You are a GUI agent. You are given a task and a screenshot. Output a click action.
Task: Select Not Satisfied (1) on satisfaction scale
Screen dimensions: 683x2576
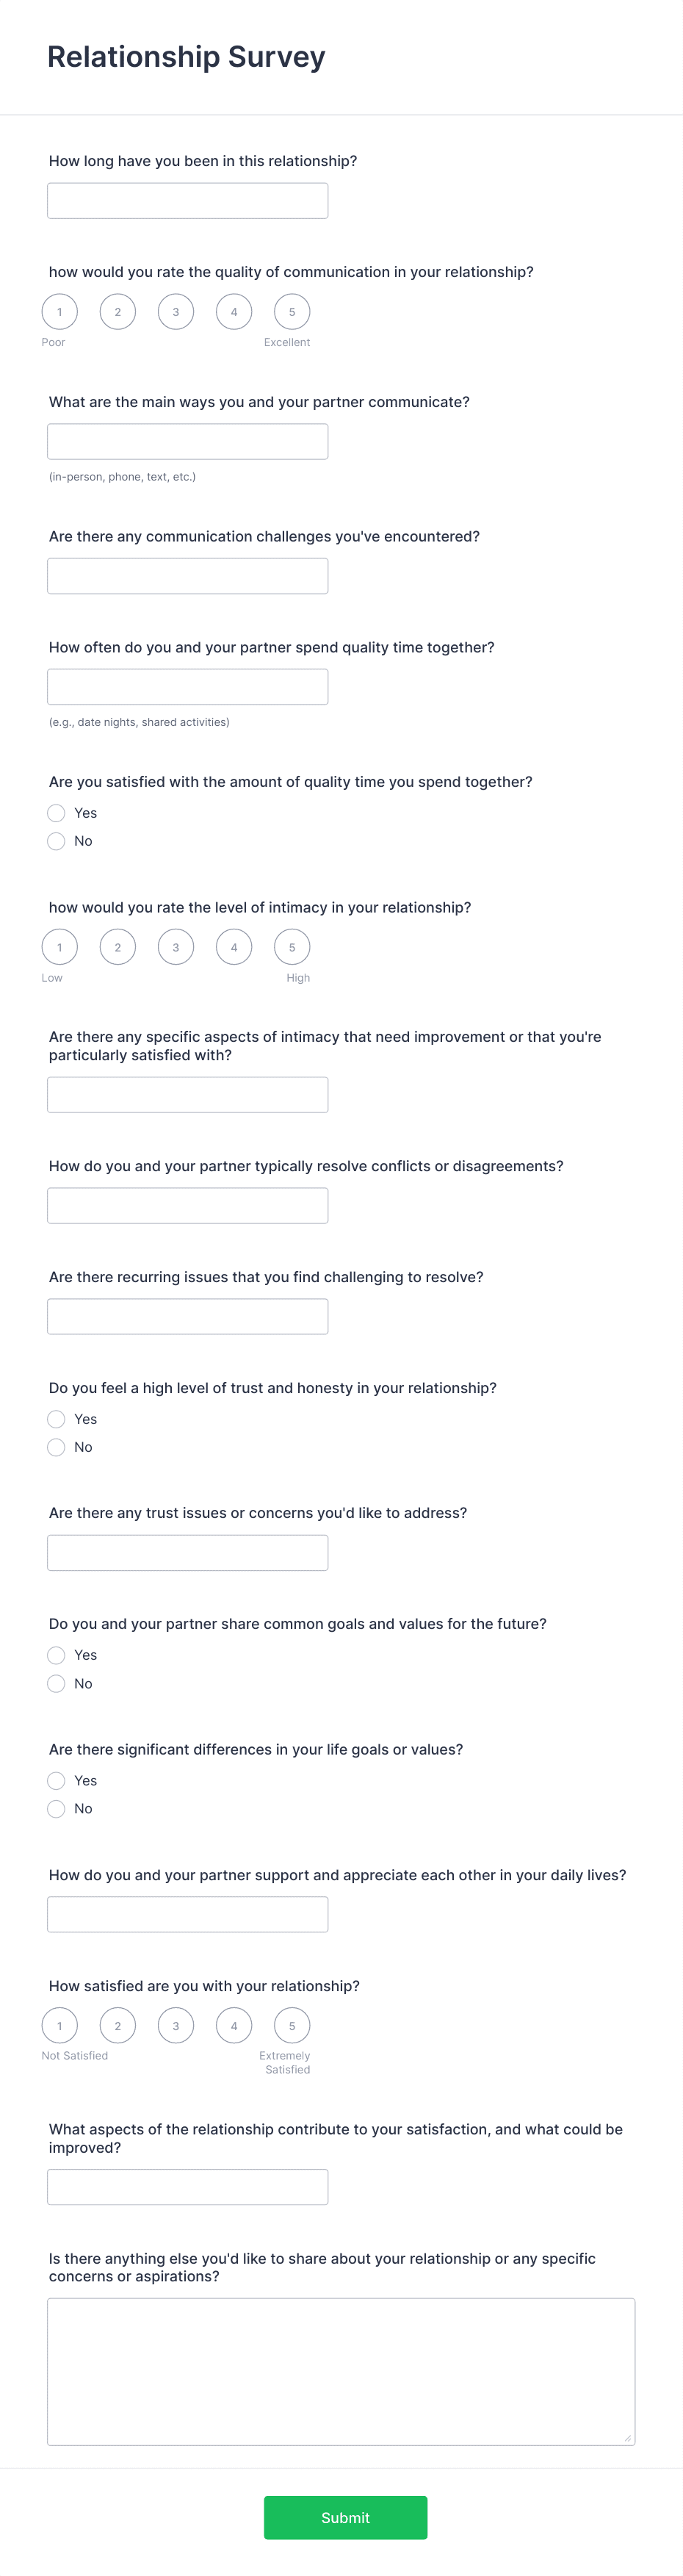coord(59,2026)
